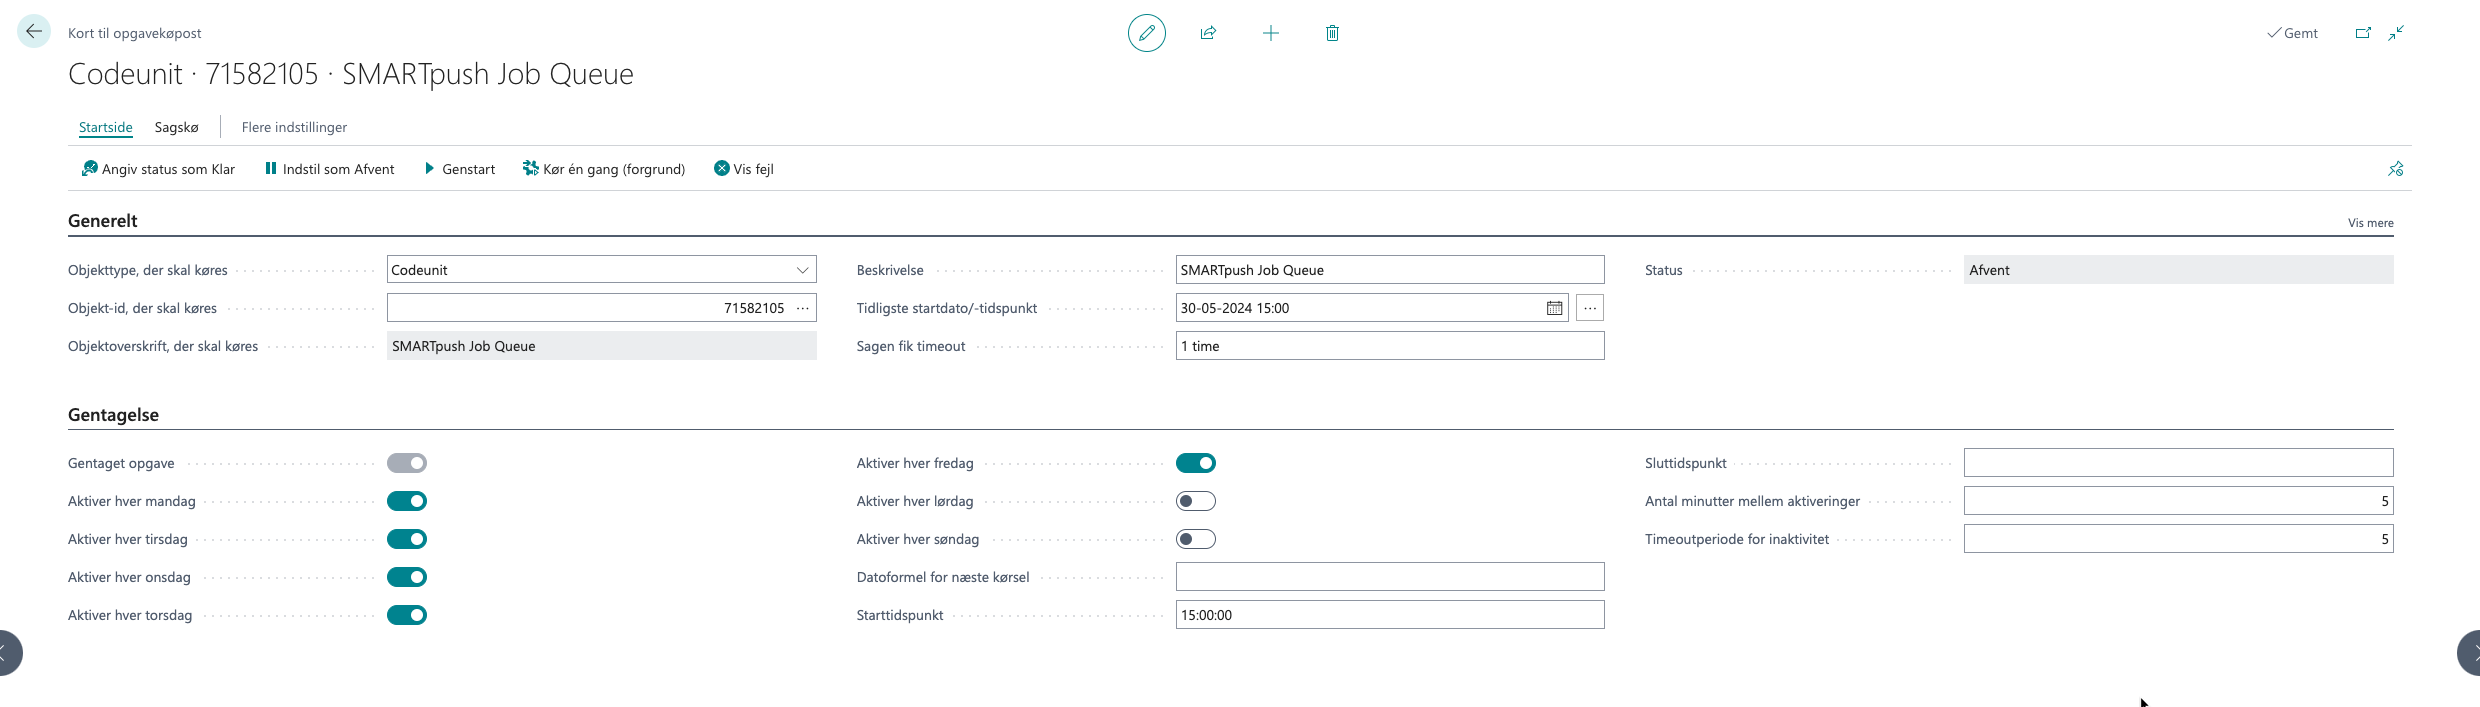This screenshot has width=2480, height=707.
Task: Click the collapse page arrows icon
Action: coord(2396,33)
